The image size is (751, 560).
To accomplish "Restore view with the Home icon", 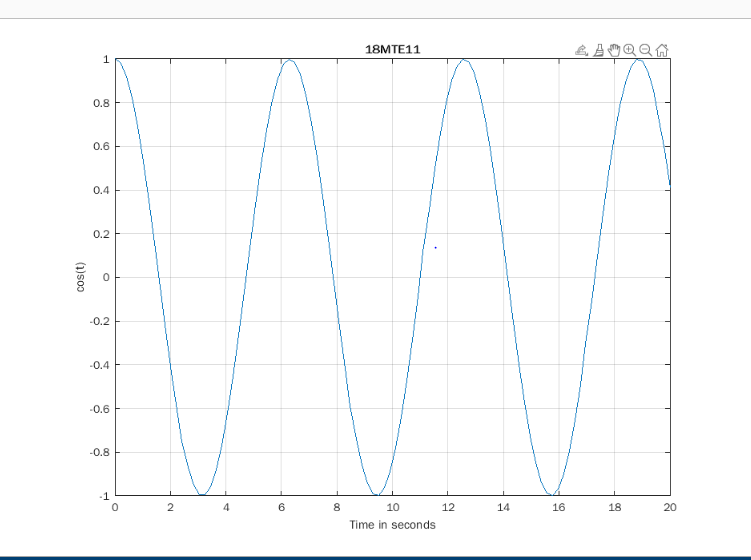I will click(662, 50).
